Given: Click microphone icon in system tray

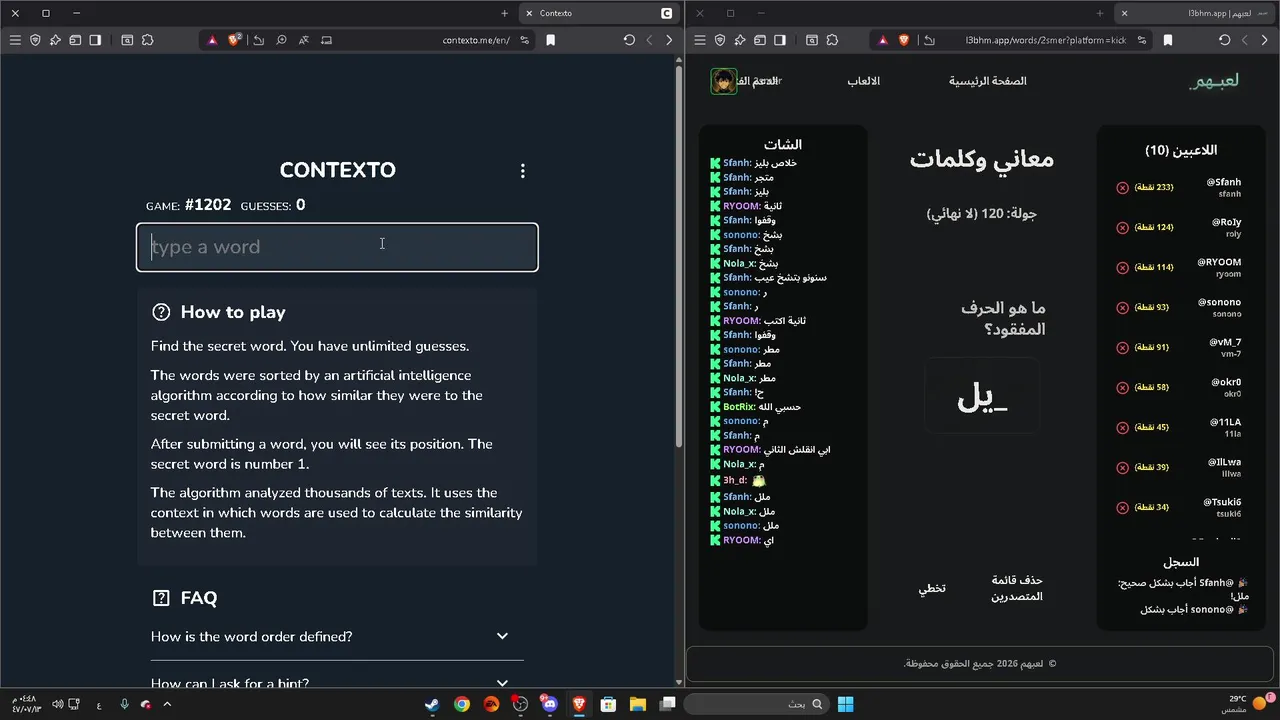Looking at the screenshot, I should tap(124, 704).
